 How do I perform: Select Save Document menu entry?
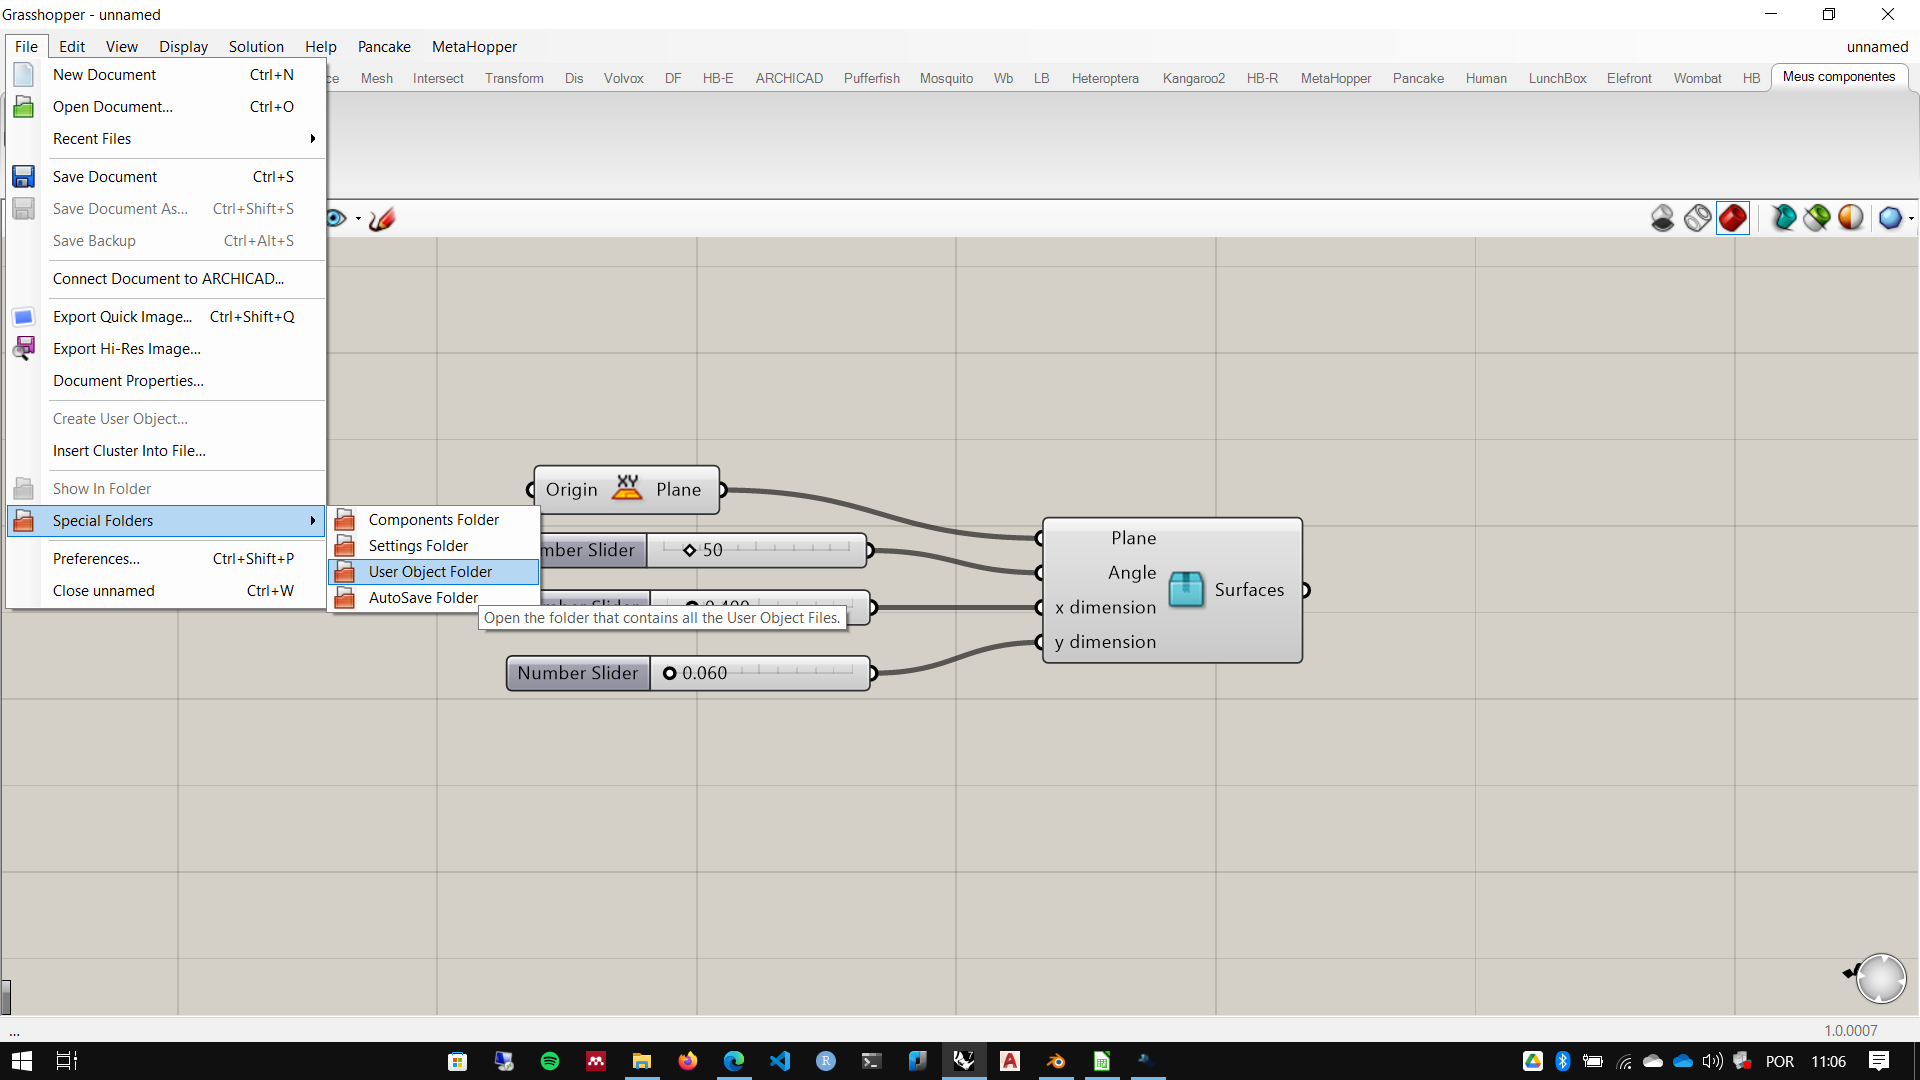point(167,177)
